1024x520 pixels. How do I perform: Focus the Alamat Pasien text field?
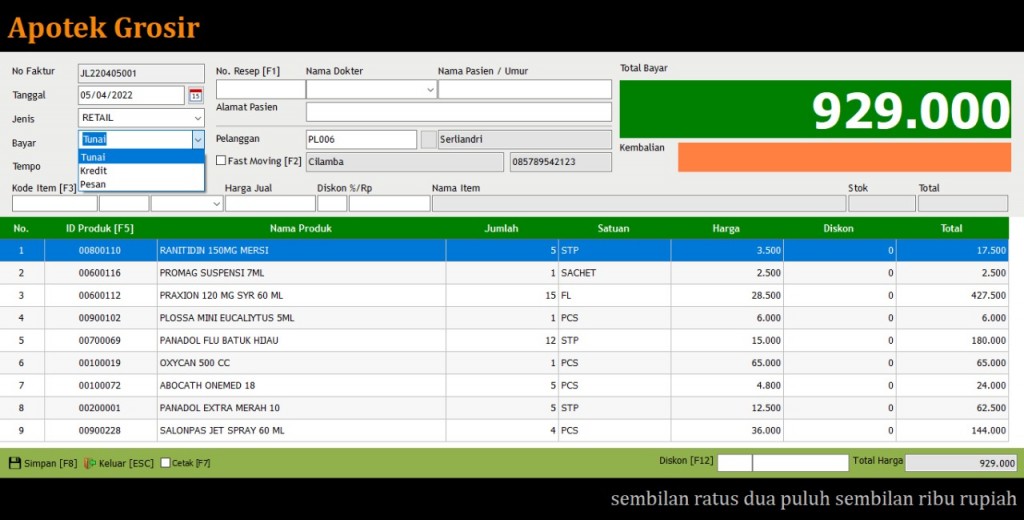tap(458, 112)
